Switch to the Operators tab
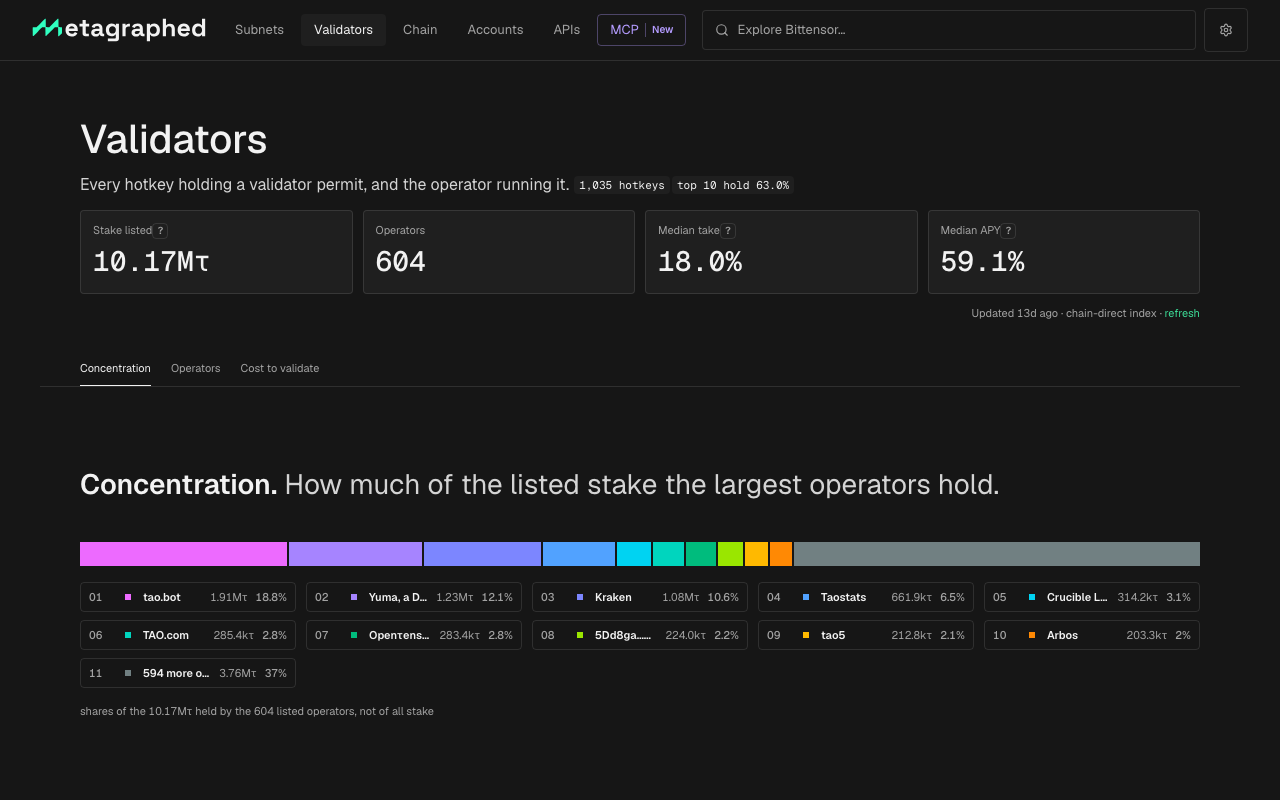The image size is (1280, 800). pos(195,368)
